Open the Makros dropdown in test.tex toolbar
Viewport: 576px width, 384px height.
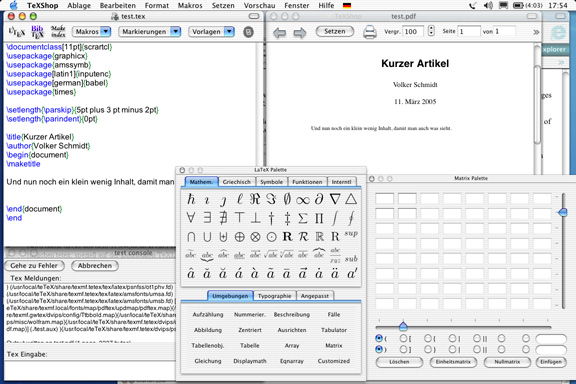pyautogui.click(x=91, y=32)
